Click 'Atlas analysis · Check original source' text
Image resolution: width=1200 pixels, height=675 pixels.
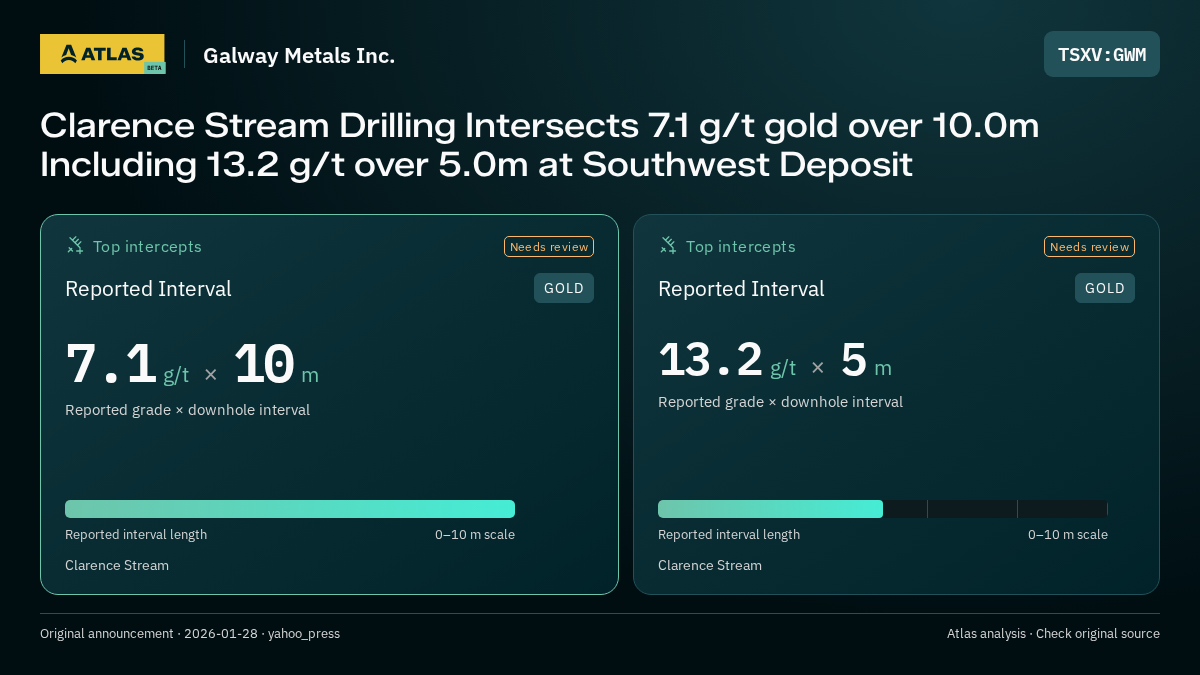coord(1053,633)
